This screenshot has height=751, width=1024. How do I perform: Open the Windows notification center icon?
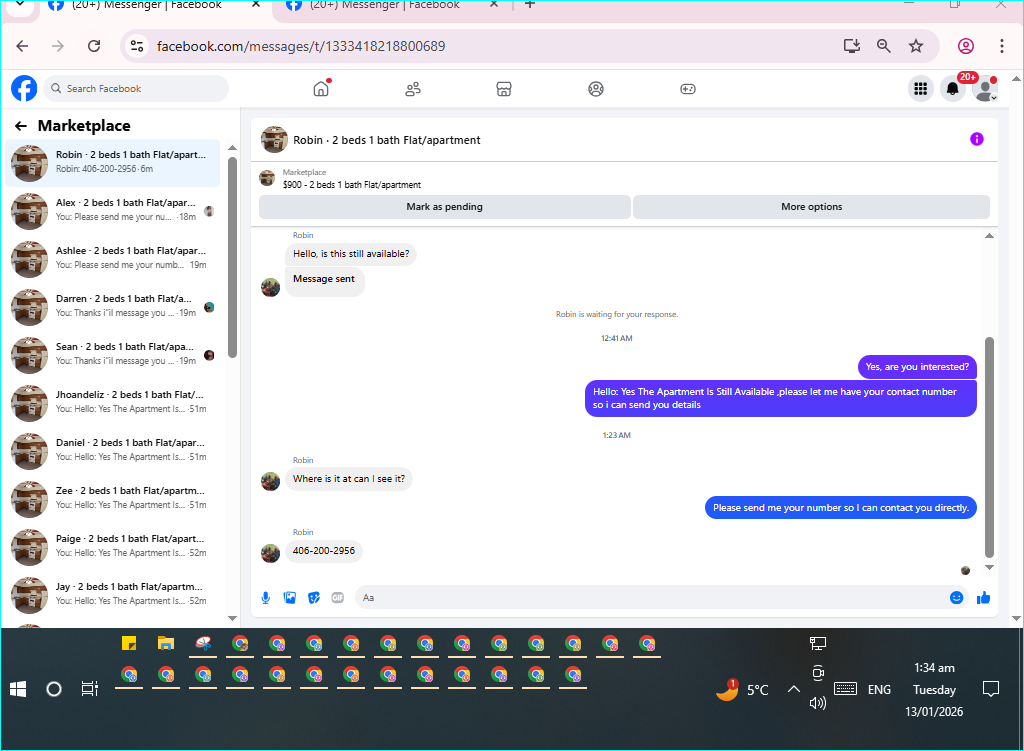point(991,689)
